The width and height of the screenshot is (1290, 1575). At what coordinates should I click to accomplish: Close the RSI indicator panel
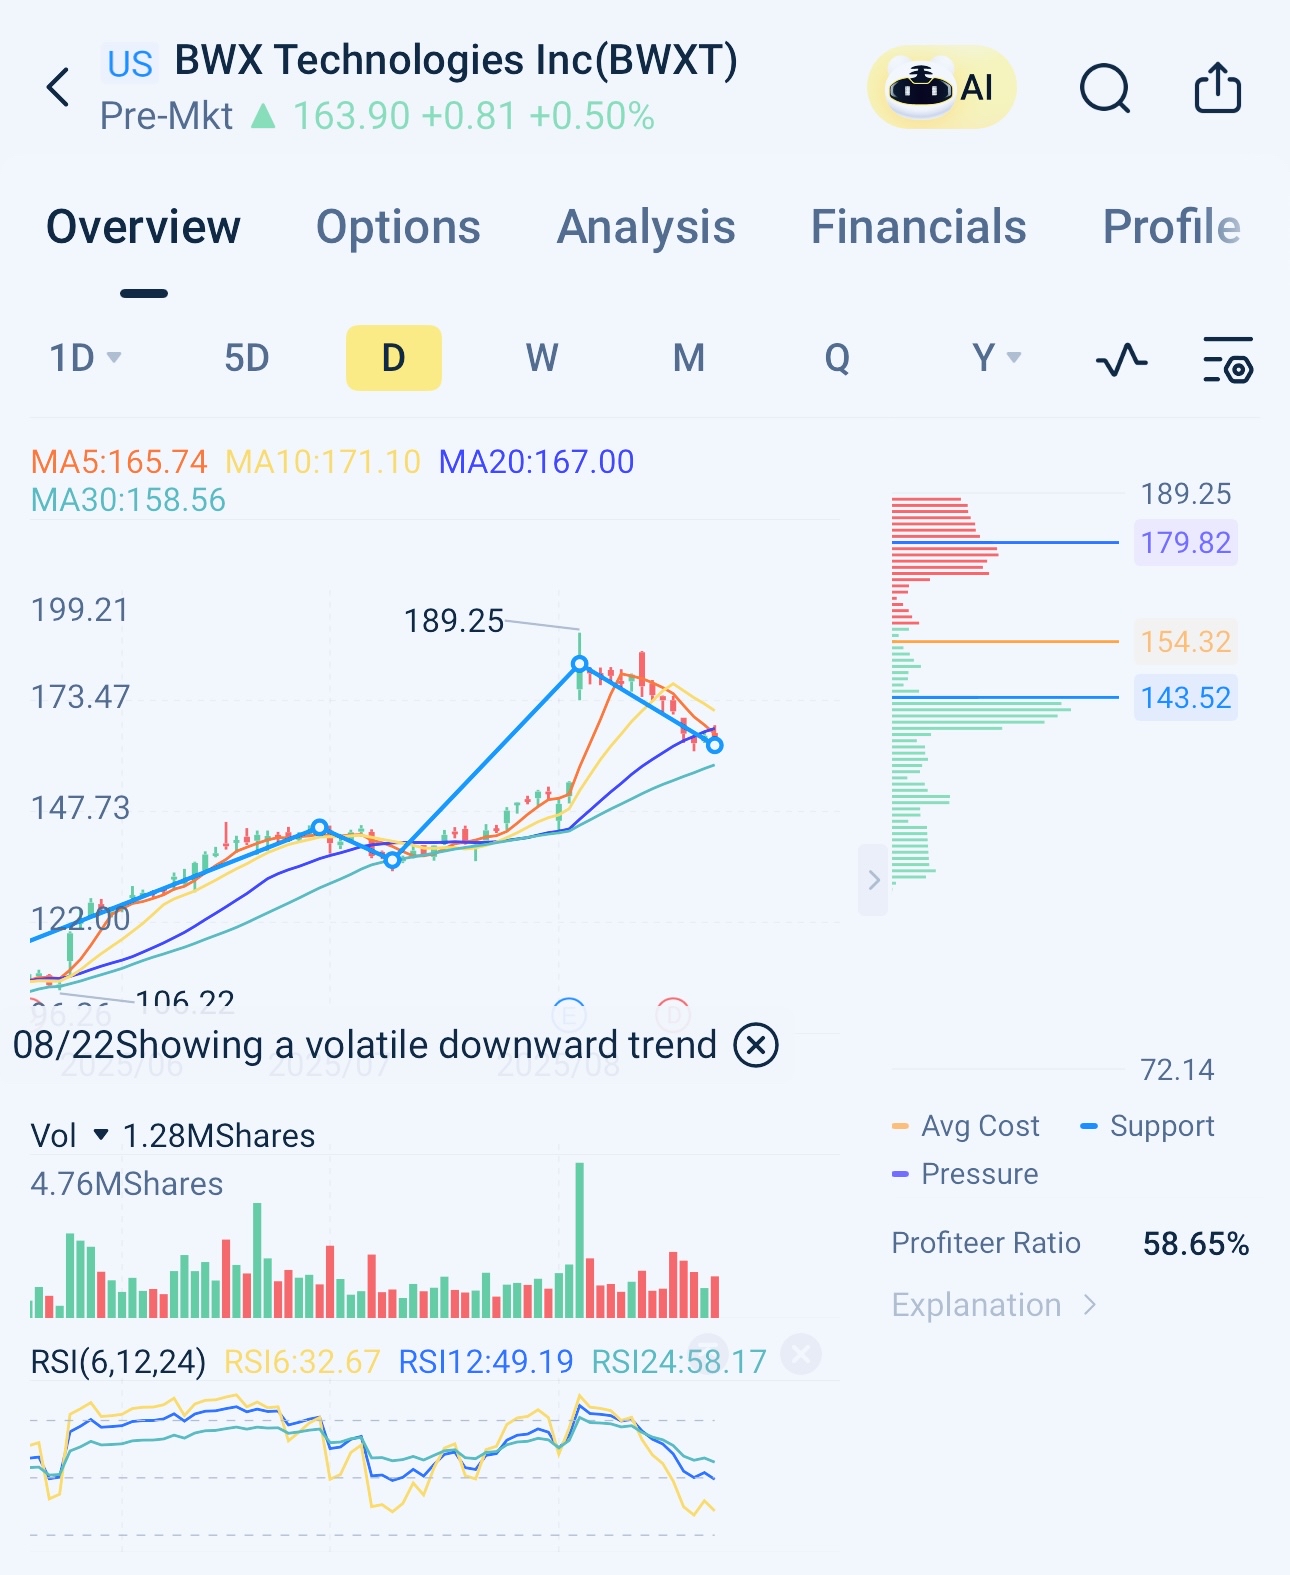[800, 1355]
